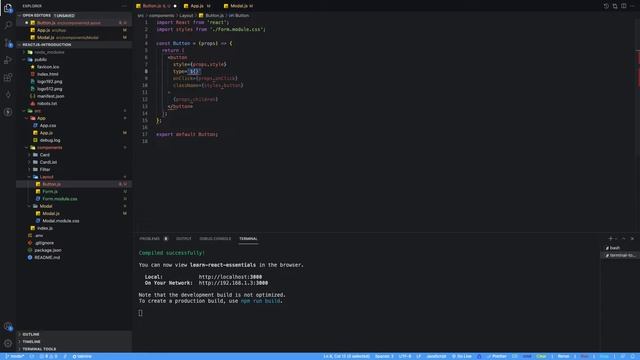Open the Run and Debug view

[8, 60]
